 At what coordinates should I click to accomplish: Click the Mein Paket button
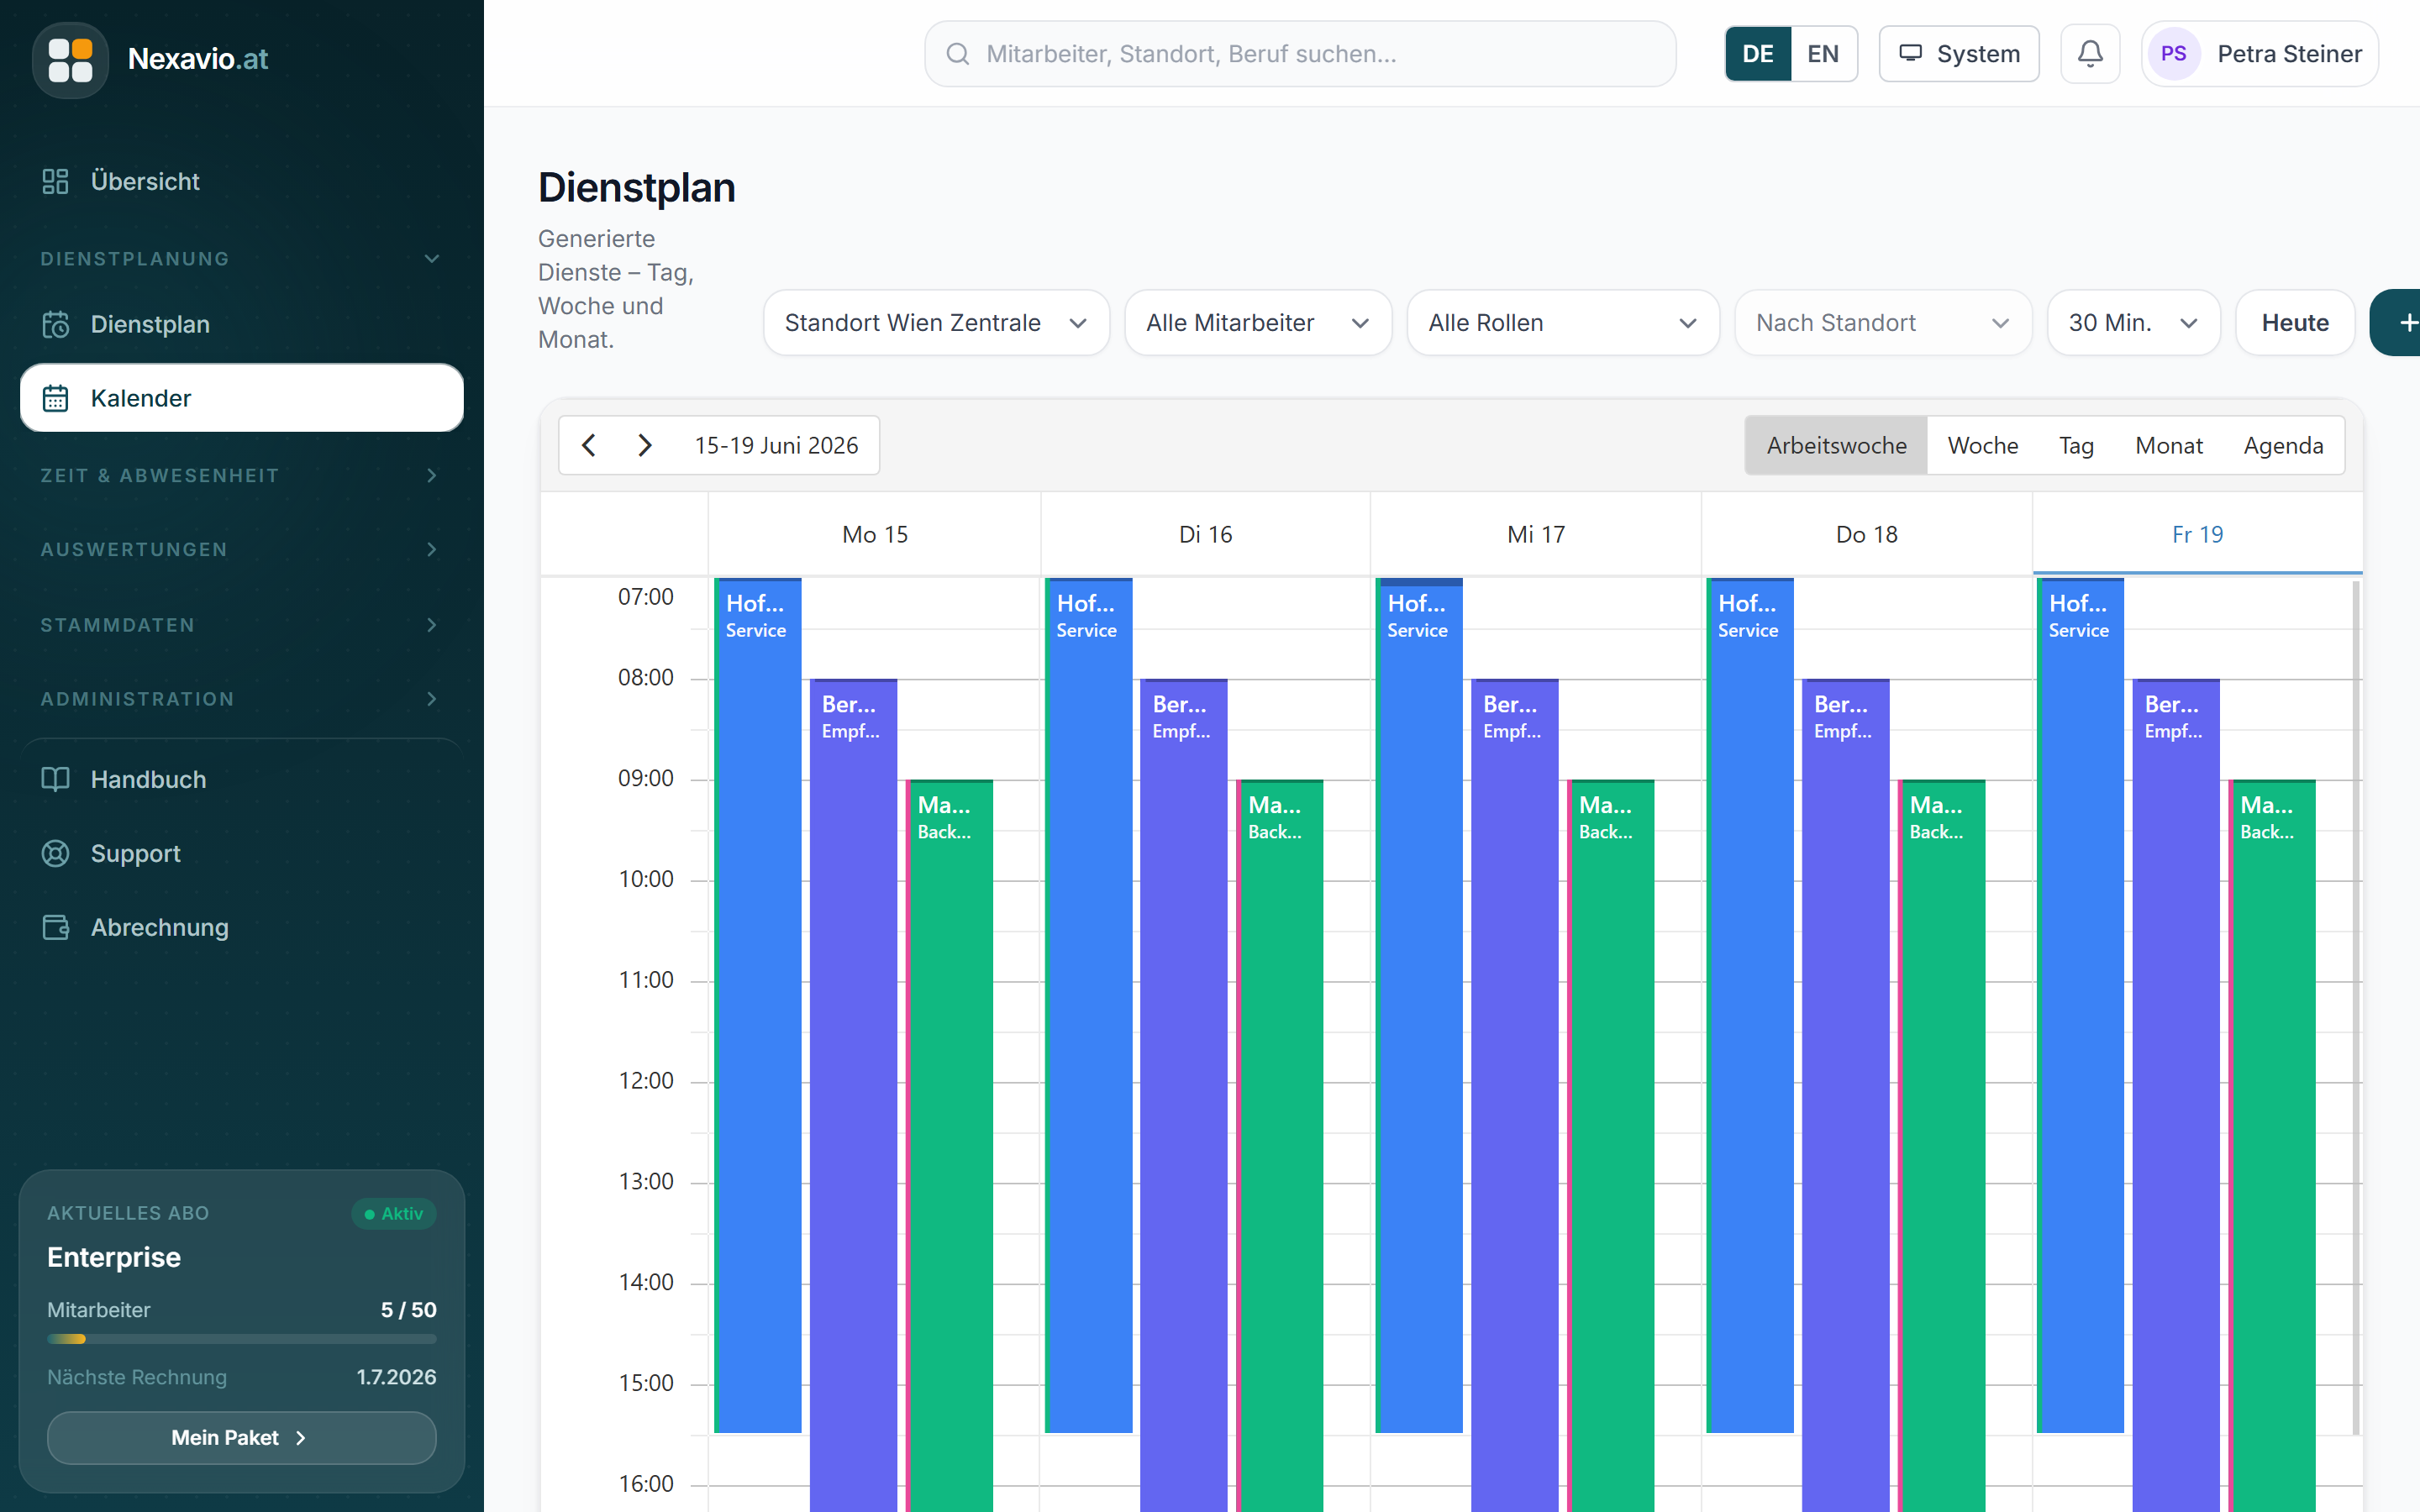tap(241, 1438)
